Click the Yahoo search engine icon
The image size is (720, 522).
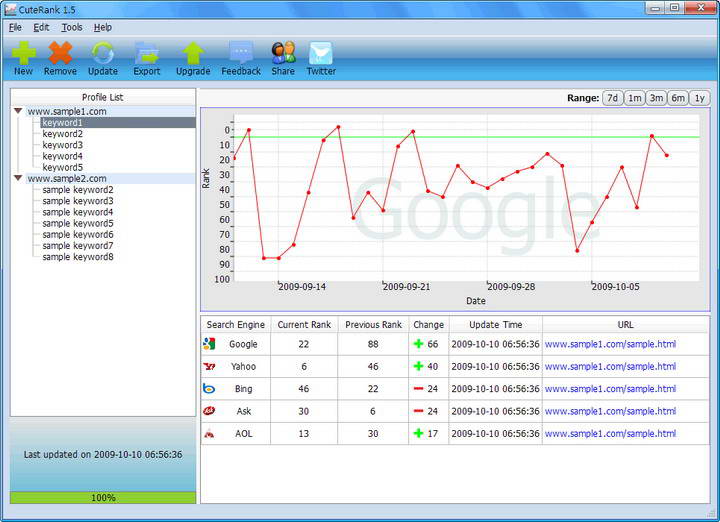[209, 366]
